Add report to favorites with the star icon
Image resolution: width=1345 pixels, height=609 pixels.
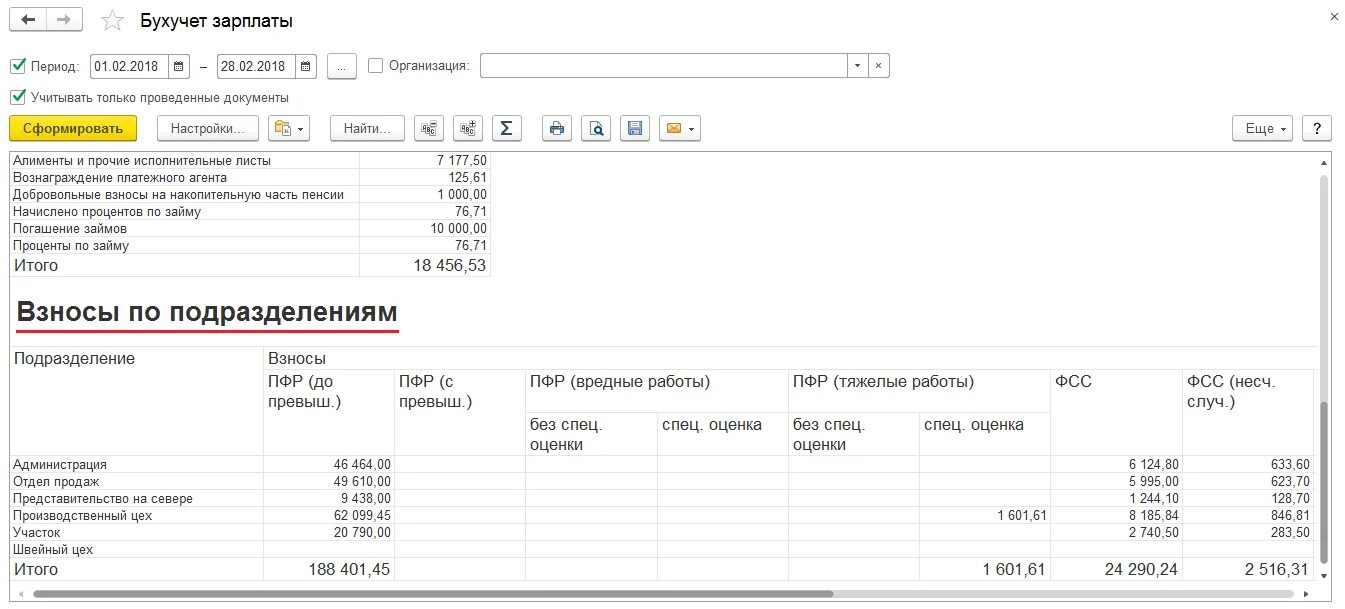click(x=113, y=21)
